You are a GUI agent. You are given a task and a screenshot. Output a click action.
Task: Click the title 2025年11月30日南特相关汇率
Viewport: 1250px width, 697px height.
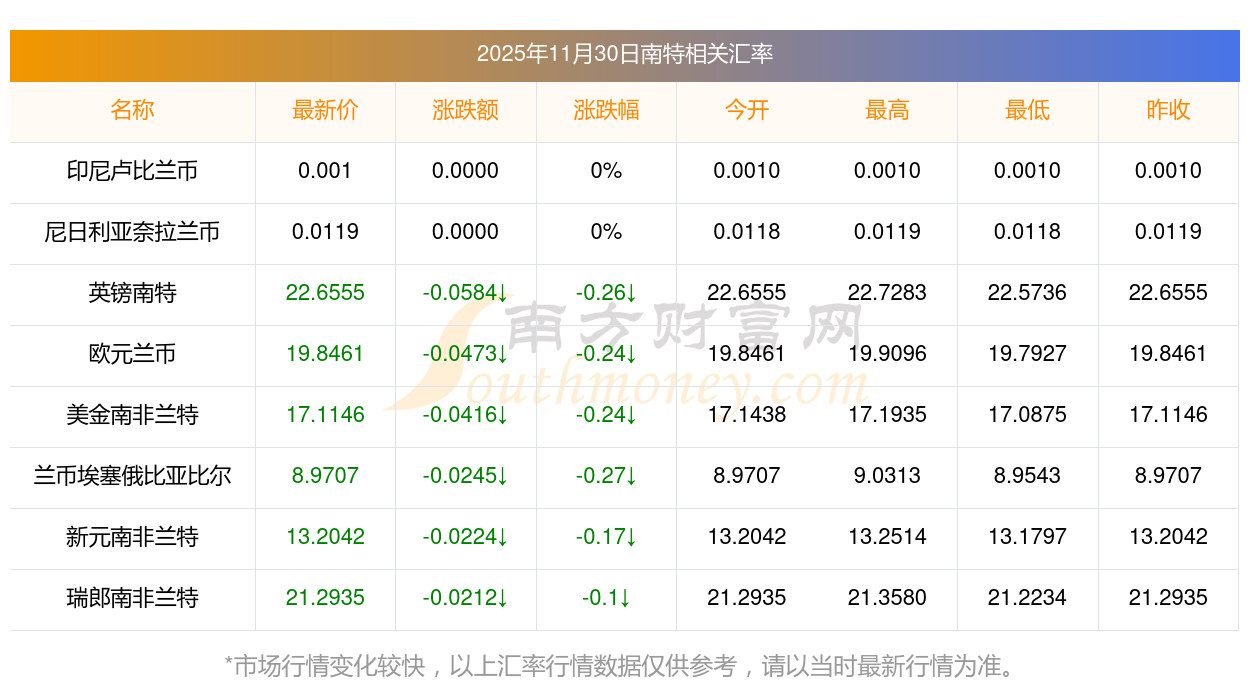(625, 54)
